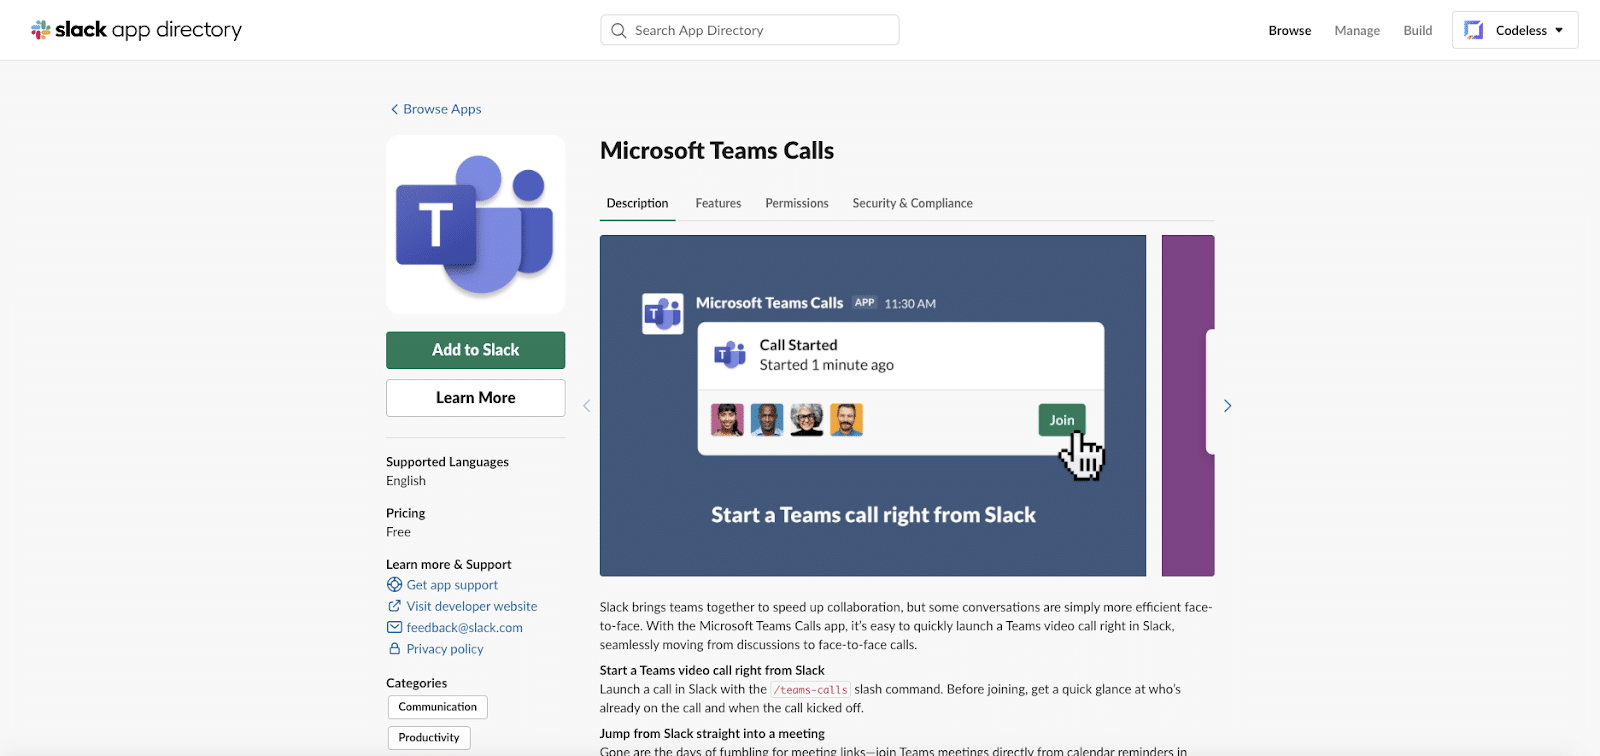Image resolution: width=1600 pixels, height=756 pixels.
Task: Show the previous carousel screenshot
Action: tap(587, 406)
